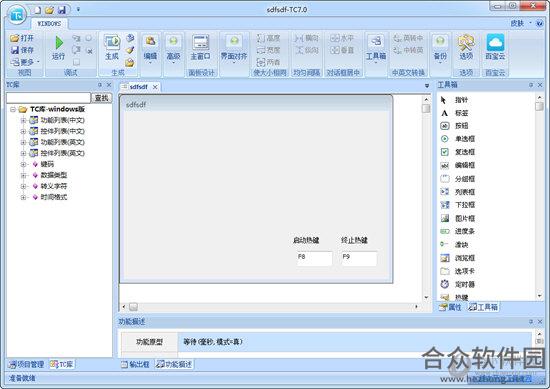The image size is (550, 389).
Task: Expand the 功能列表(英文) tree node
Action: (x=23, y=142)
